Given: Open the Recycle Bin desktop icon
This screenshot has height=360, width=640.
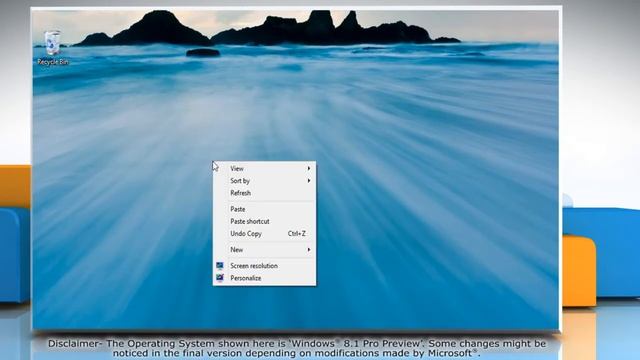Looking at the screenshot, I should click(x=53, y=48).
